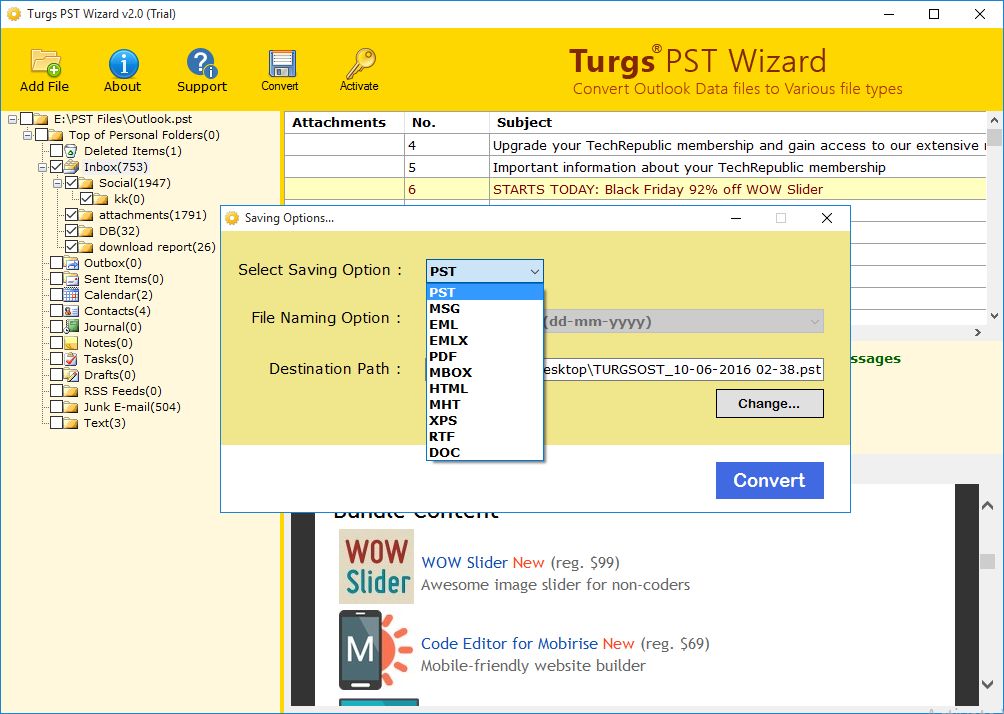Check the Junk E-mail(504) checkbox

pos(56,407)
